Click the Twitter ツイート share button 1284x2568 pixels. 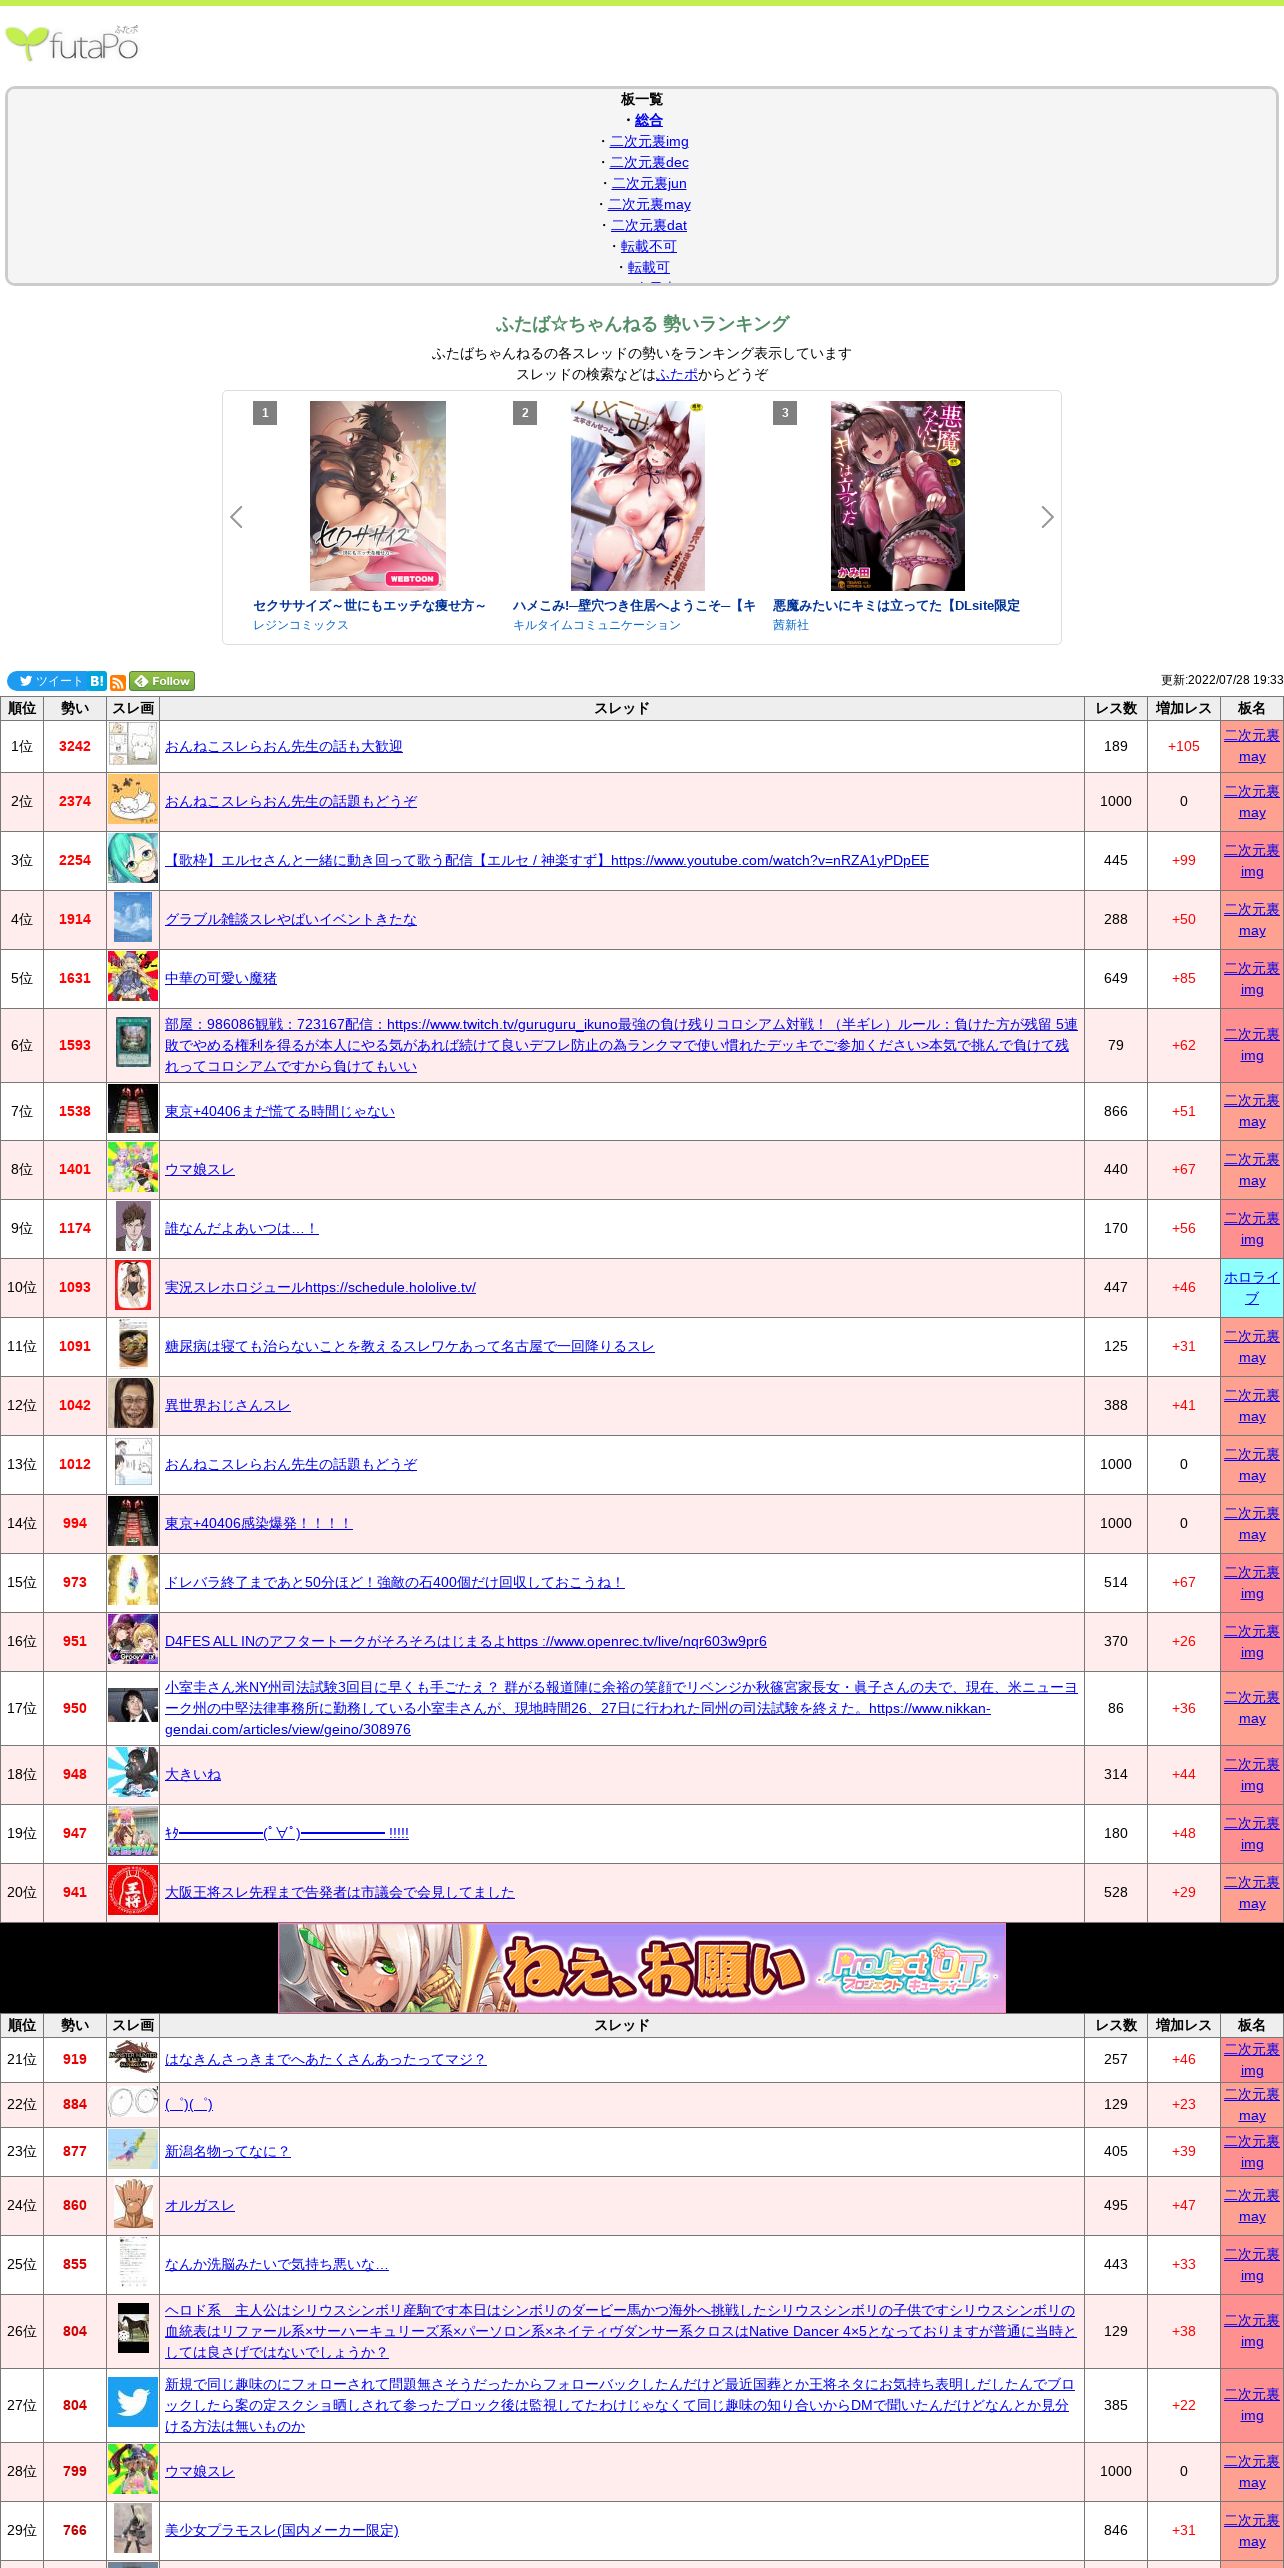click(47, 681)
